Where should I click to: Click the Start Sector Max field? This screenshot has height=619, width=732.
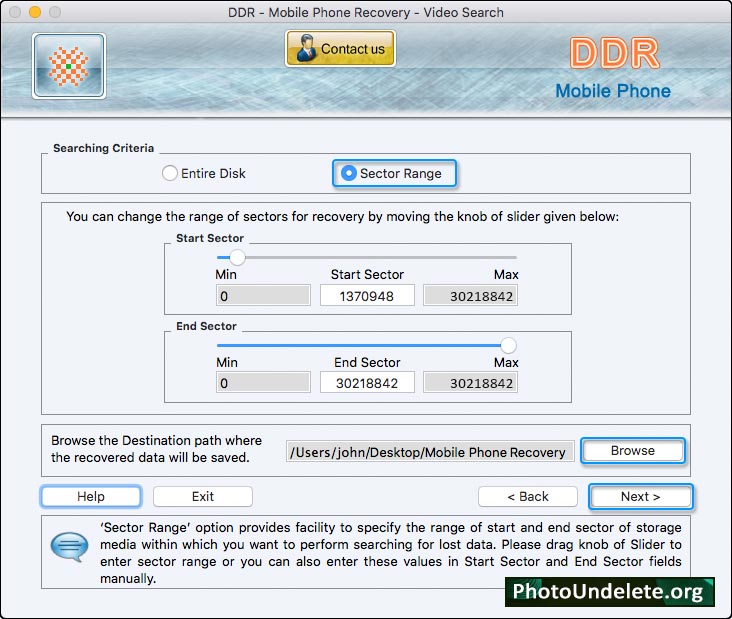point(471,296)
